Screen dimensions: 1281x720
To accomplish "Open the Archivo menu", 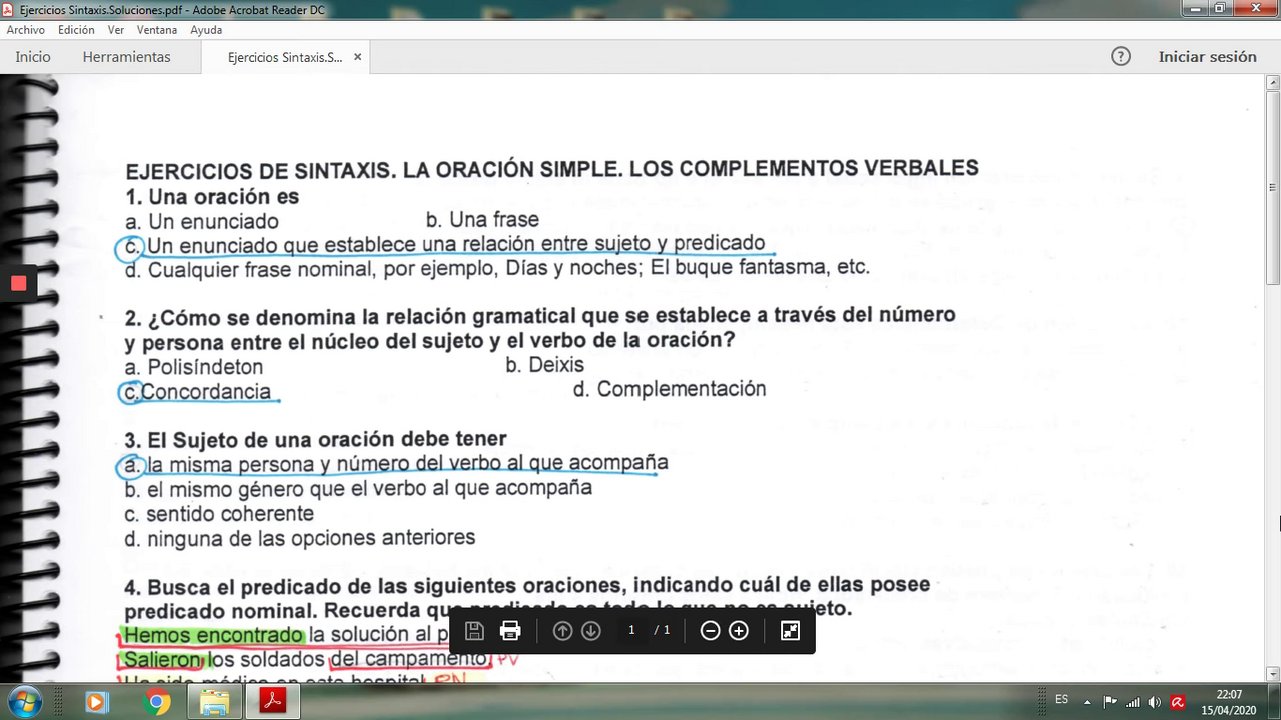I will (26, 30).
